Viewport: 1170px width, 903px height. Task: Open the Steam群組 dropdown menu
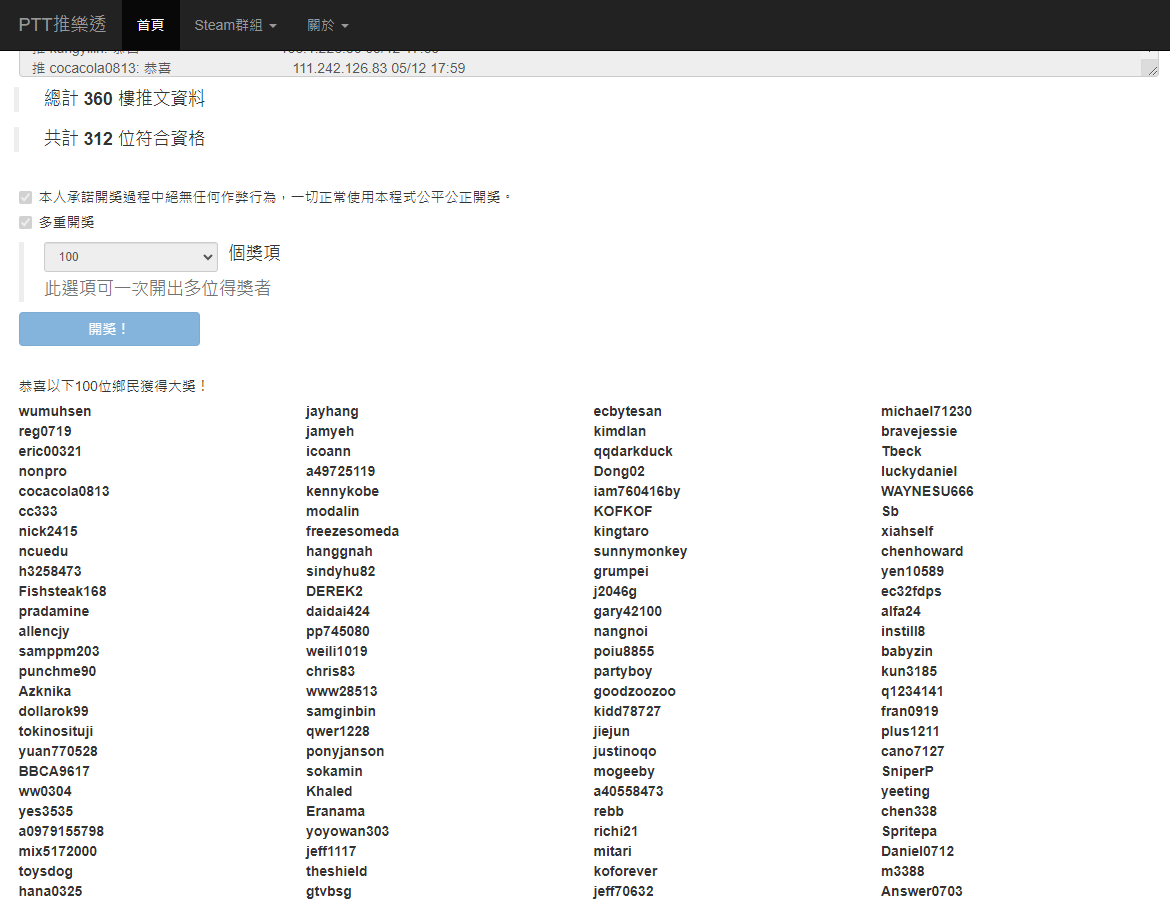click(x=235, y=25)
